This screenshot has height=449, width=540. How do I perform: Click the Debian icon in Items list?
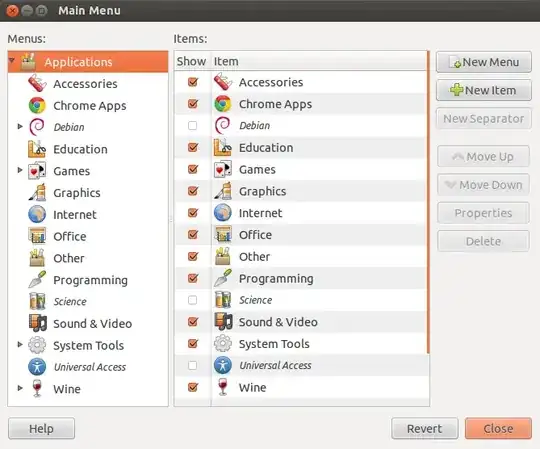222,126
